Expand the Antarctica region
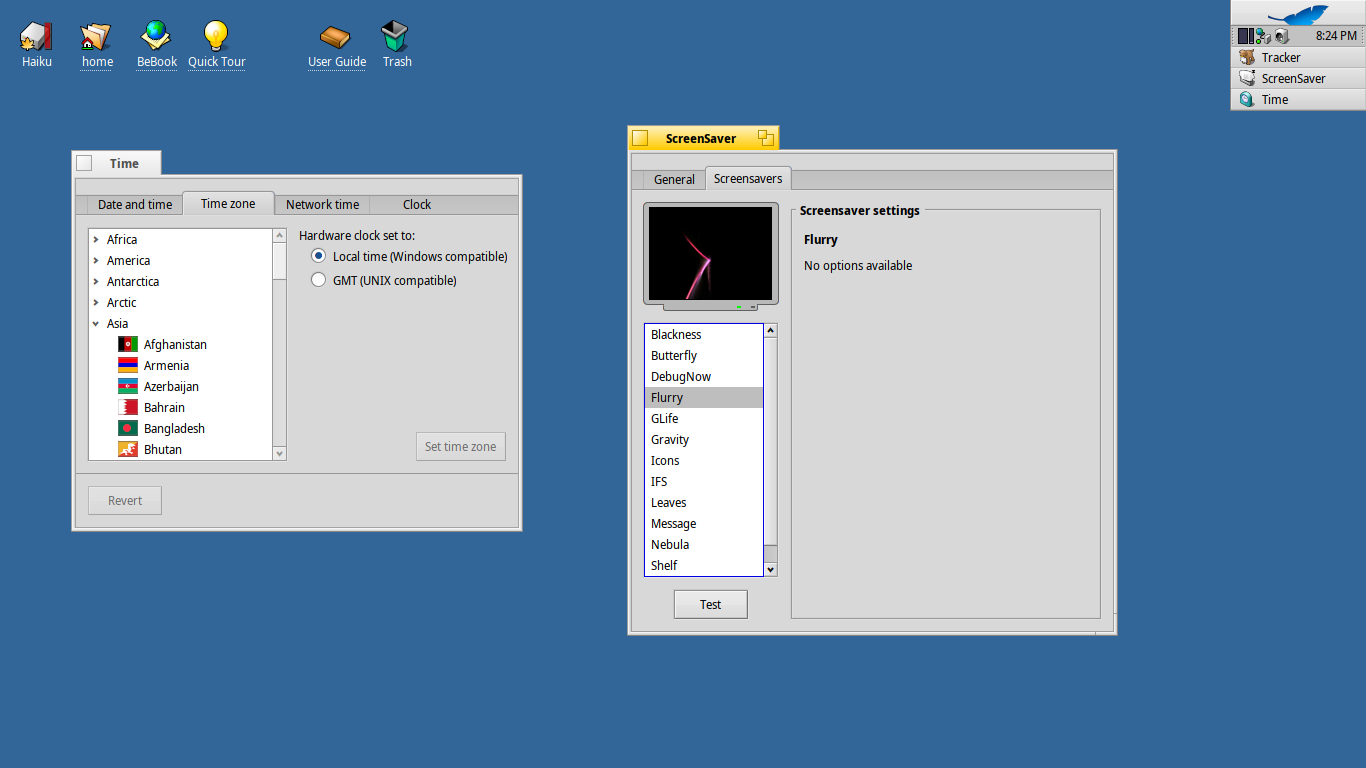 coord(96,281)
